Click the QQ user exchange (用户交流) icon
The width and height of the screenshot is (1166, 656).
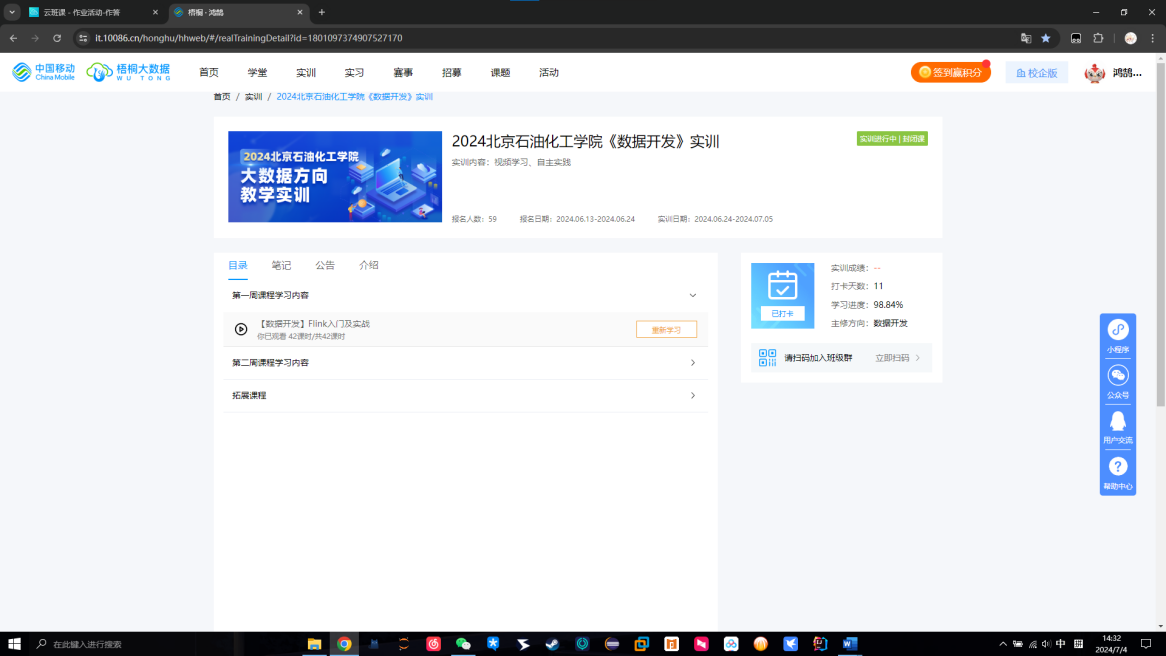click(x=1118, y=421)
